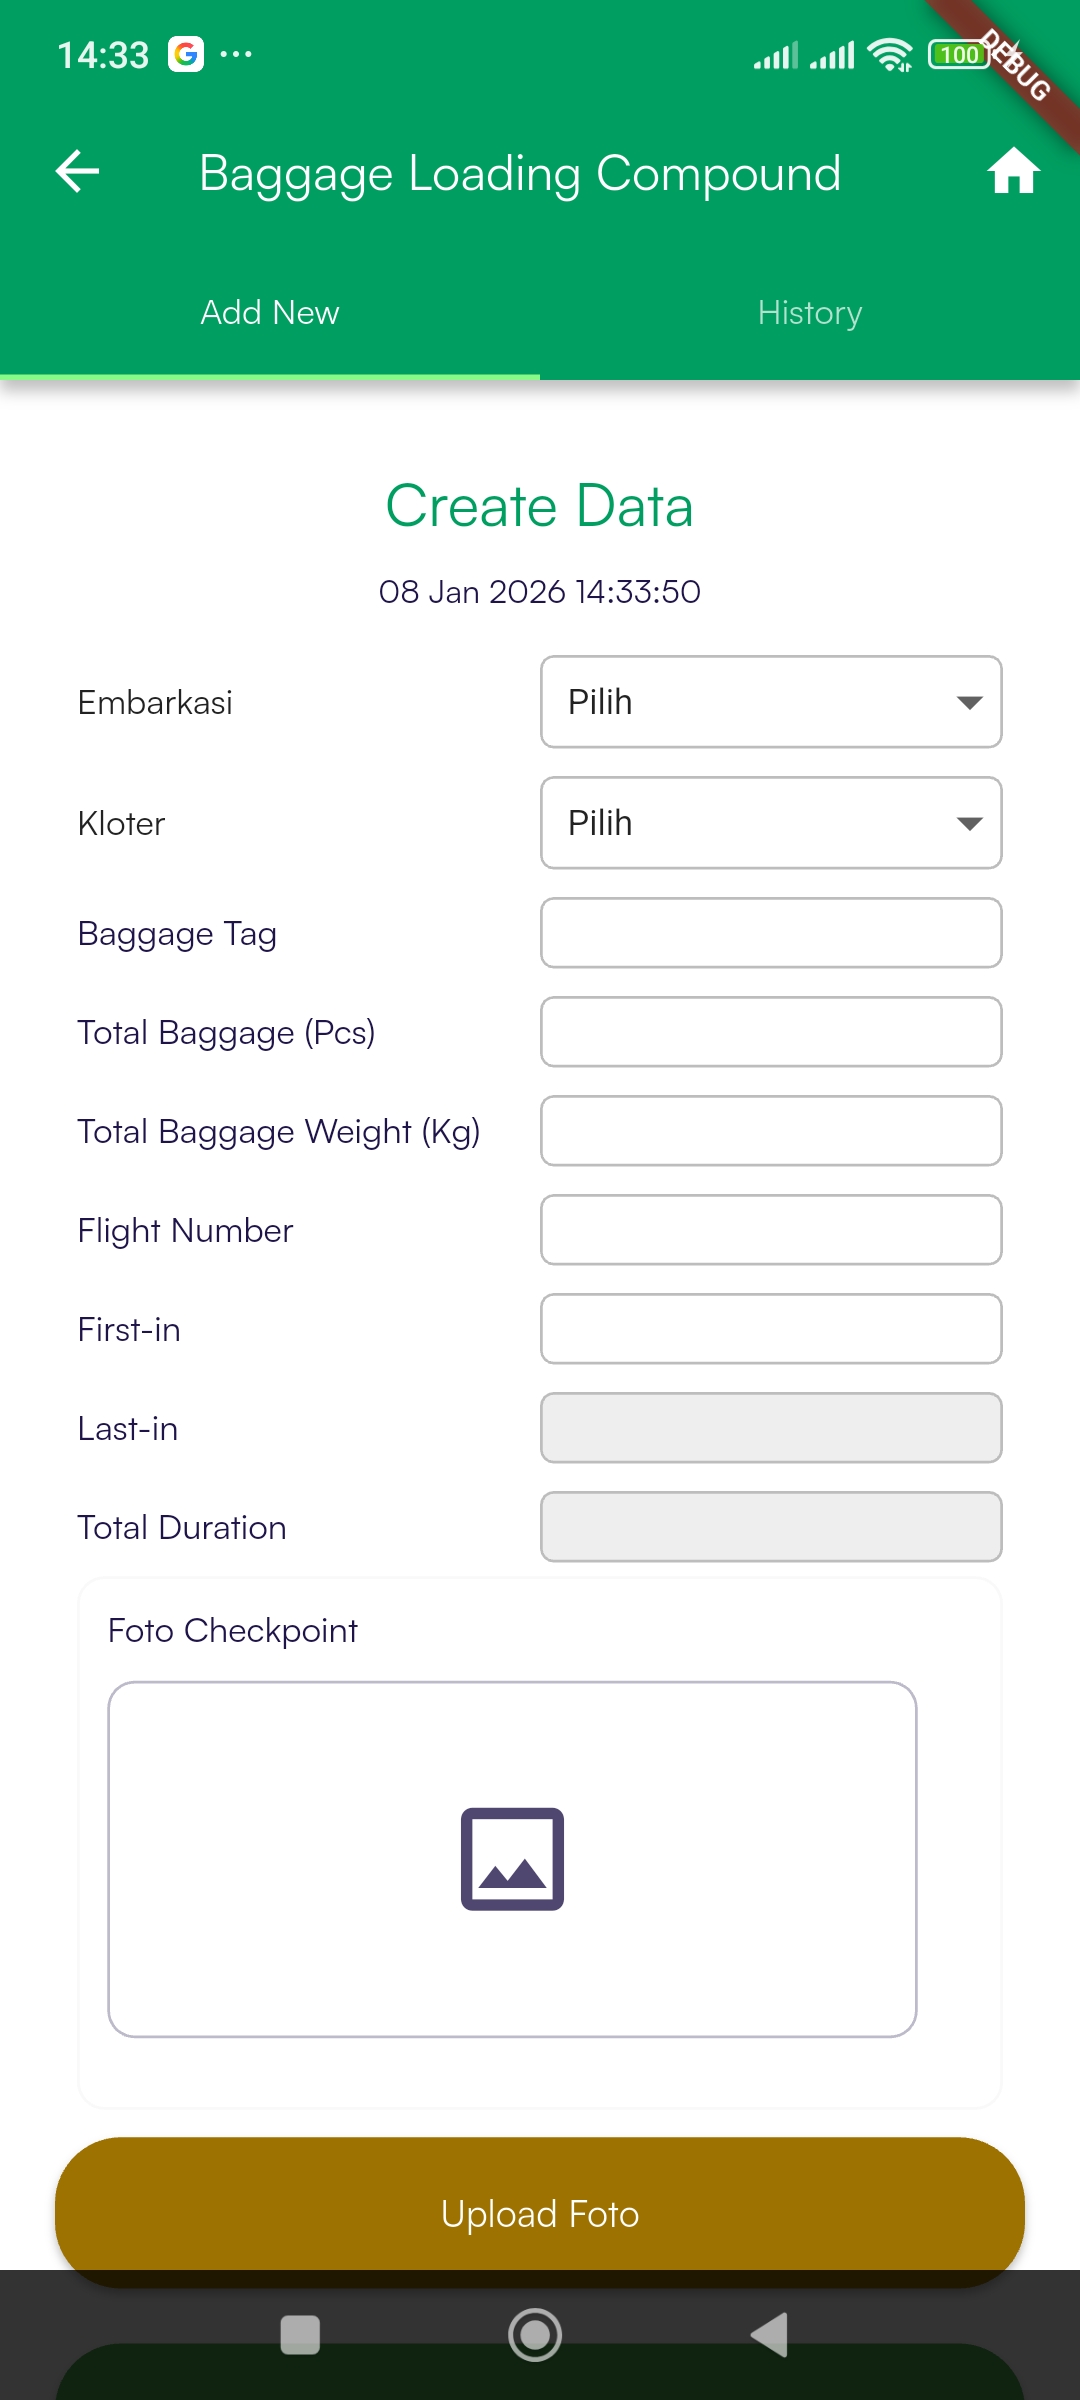Tap the First-in input field
1080x2400 pixels.
pyautogui.click(x=771, y=1329)
